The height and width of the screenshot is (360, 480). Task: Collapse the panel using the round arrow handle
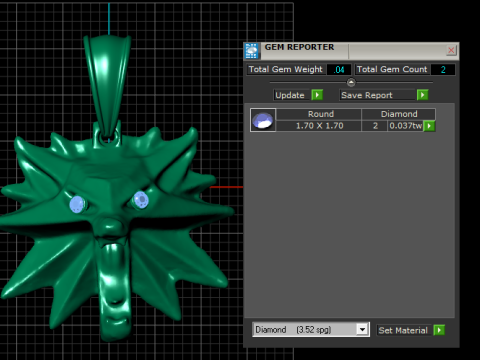tap(351, 82)
